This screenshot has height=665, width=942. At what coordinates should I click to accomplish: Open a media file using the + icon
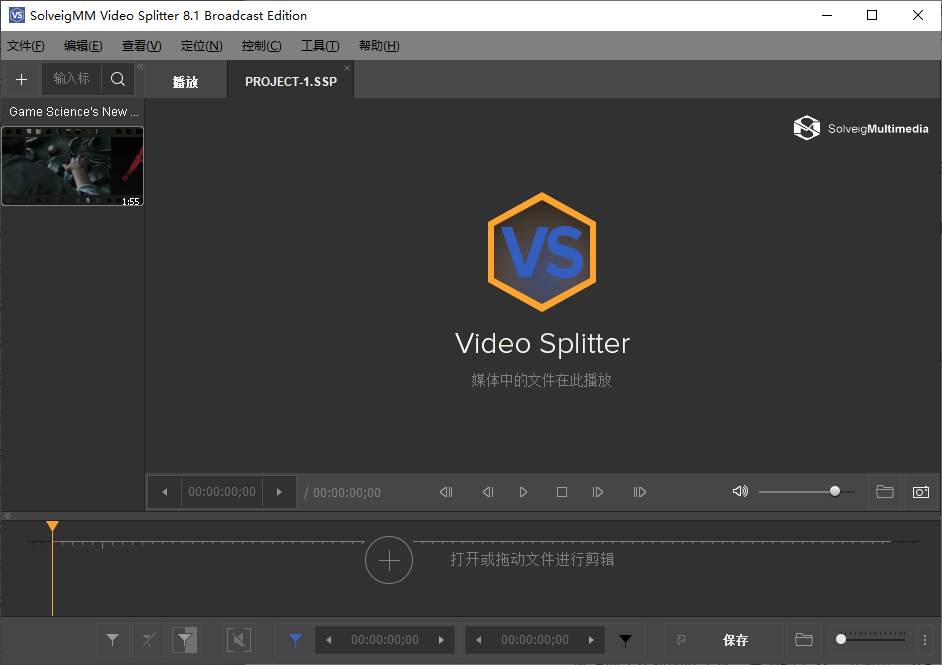[x=21, y=79]
